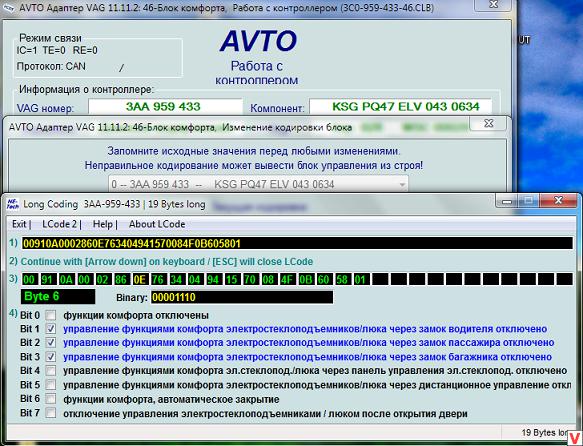Screen dimensions: 583x446
Task: Toggle Bit 0 comfort functions disabled checkbox
Action: [51, 316]
